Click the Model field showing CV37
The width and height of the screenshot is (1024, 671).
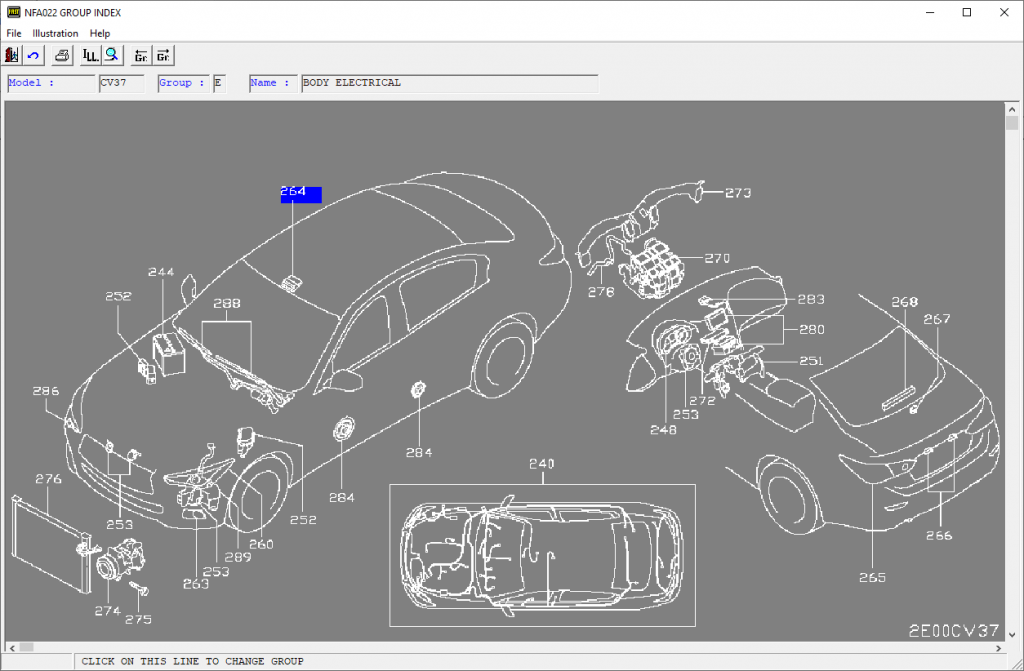(x=121, y=82)
